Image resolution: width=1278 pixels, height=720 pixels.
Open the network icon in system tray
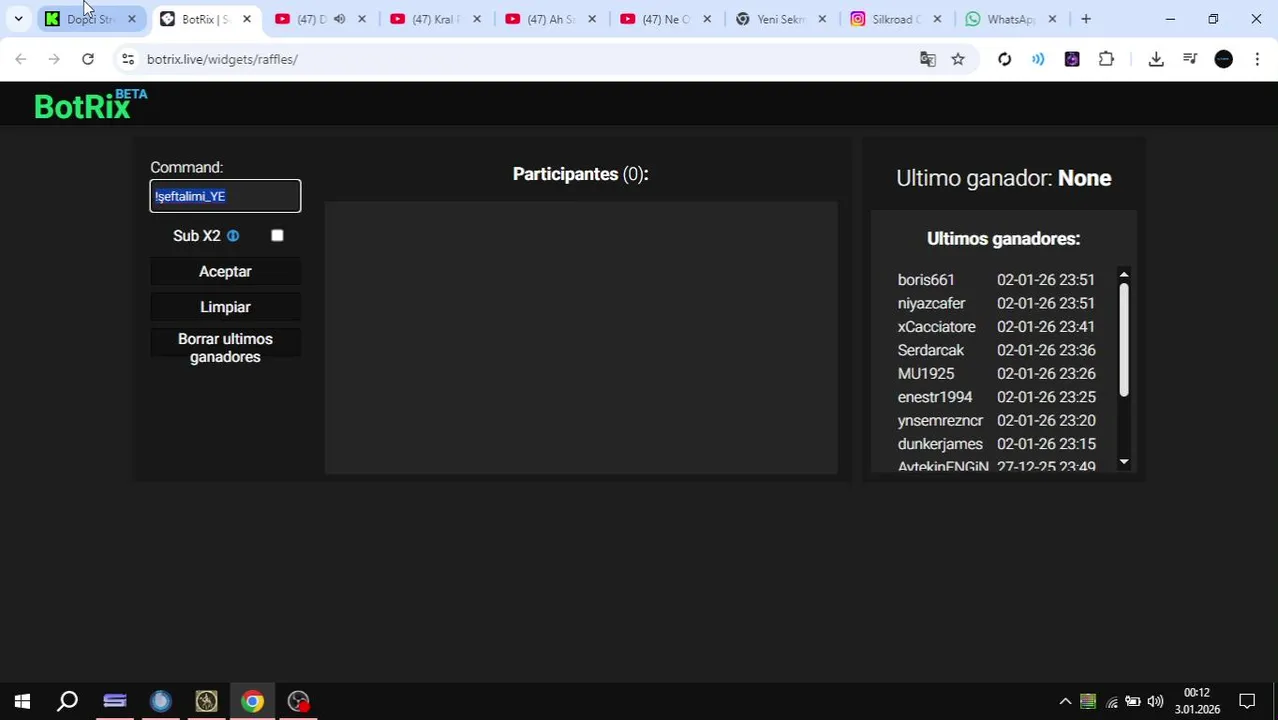[x=1111, y=701]
